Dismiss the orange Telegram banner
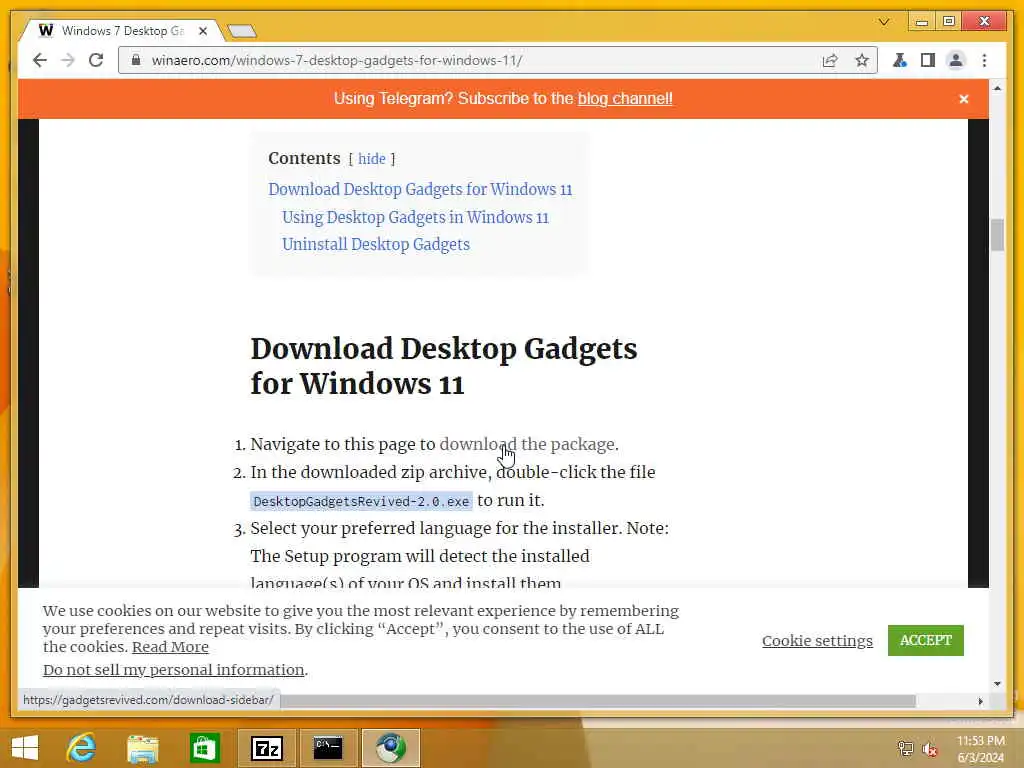The height and width of the screenshot is (768, 1024). (963, 99)
